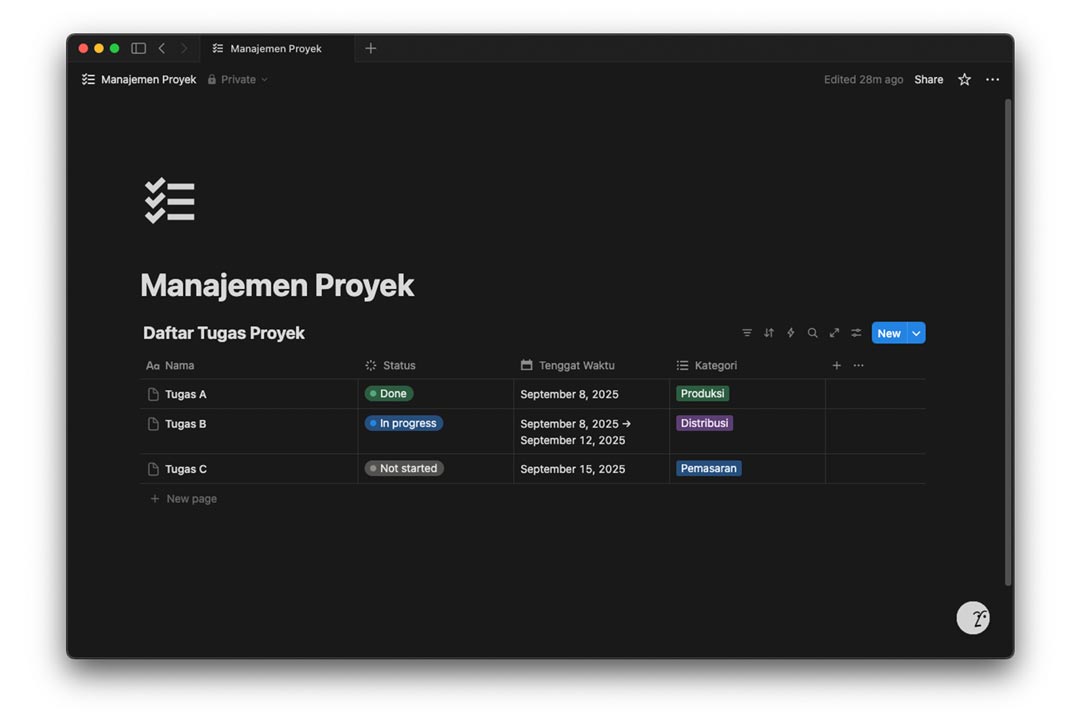Click the vertical page scrollbar
The image size is (1080, 720).
click(1008, 342)
